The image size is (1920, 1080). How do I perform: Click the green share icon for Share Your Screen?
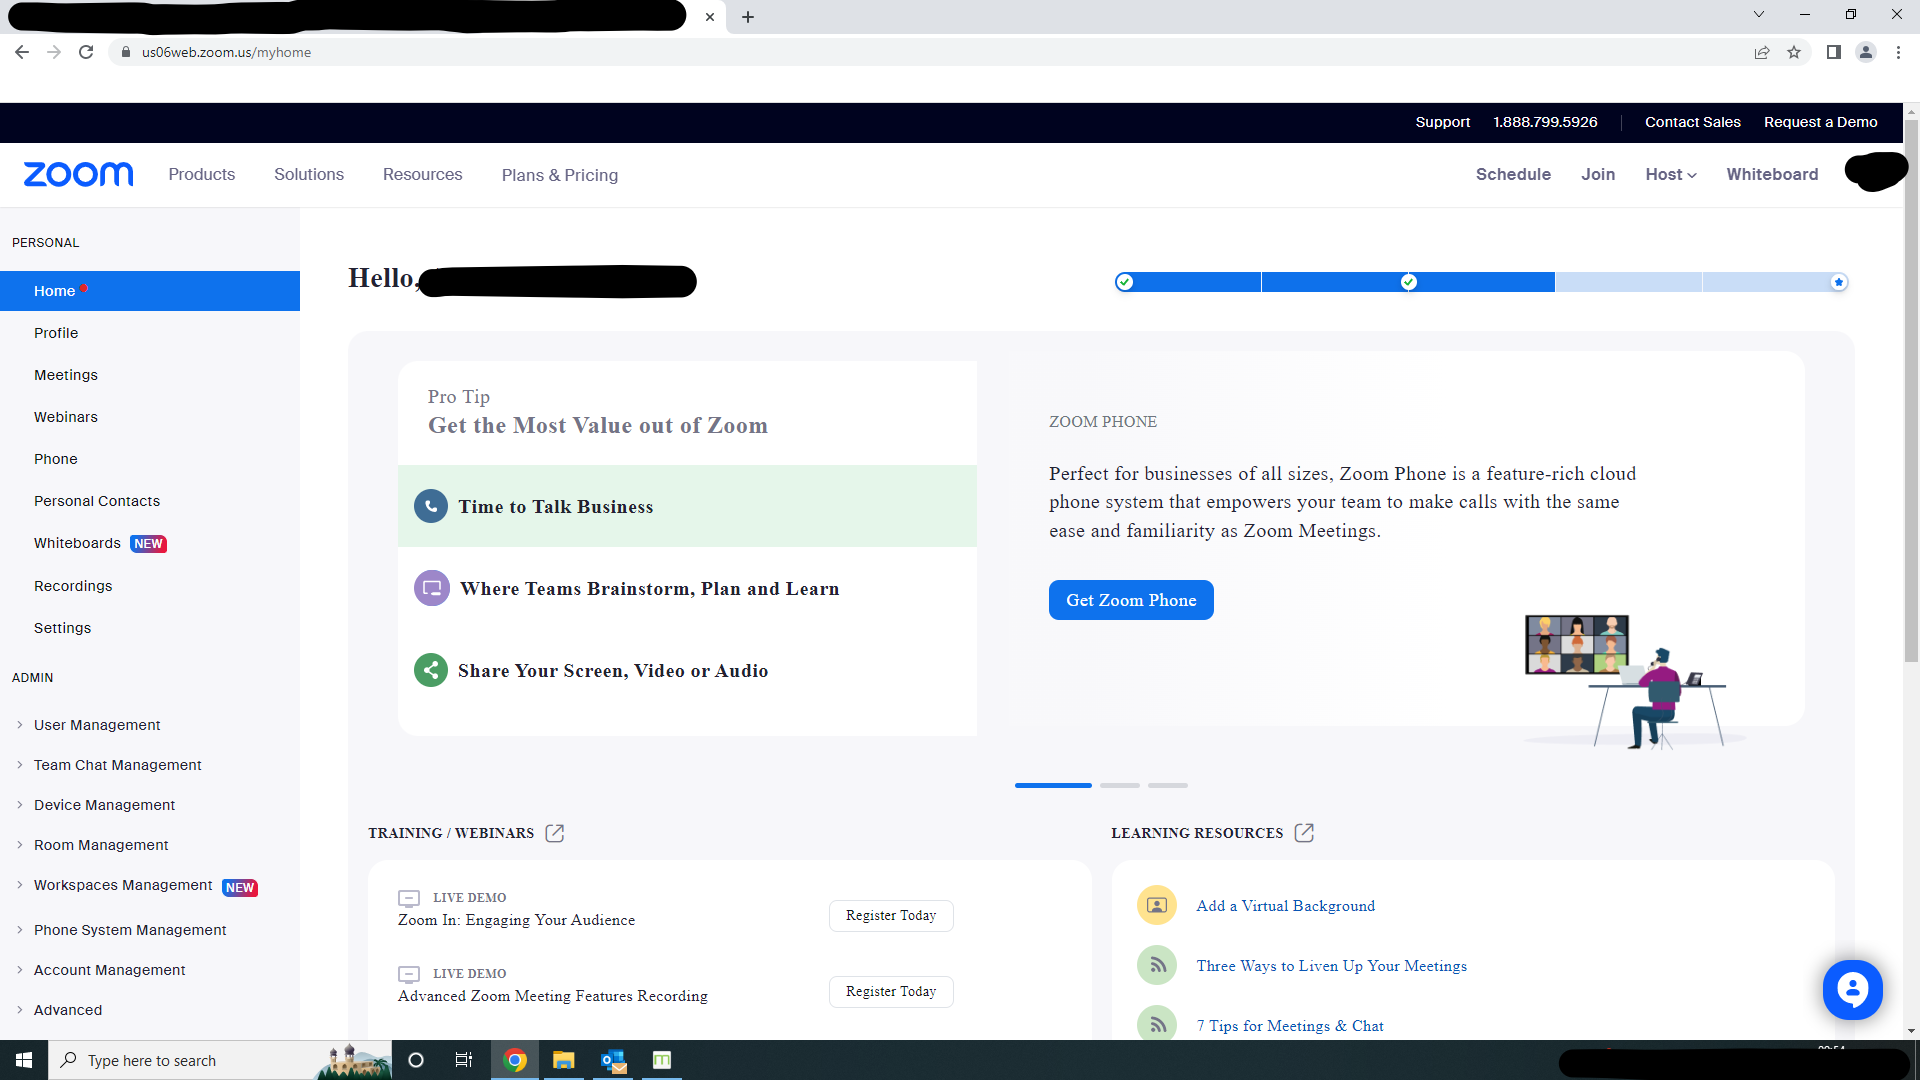[x=431, y=670]
